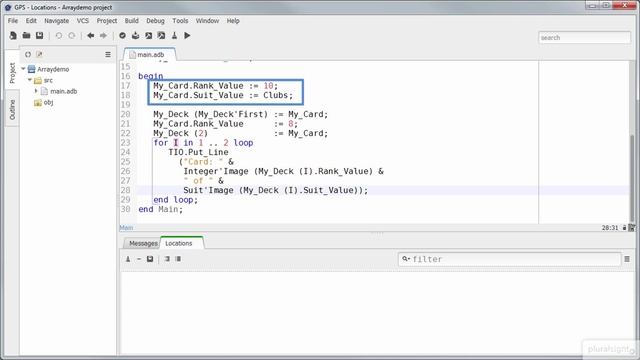
Task: Expand the main.adb file node
Action: click(x=36, y=91)
